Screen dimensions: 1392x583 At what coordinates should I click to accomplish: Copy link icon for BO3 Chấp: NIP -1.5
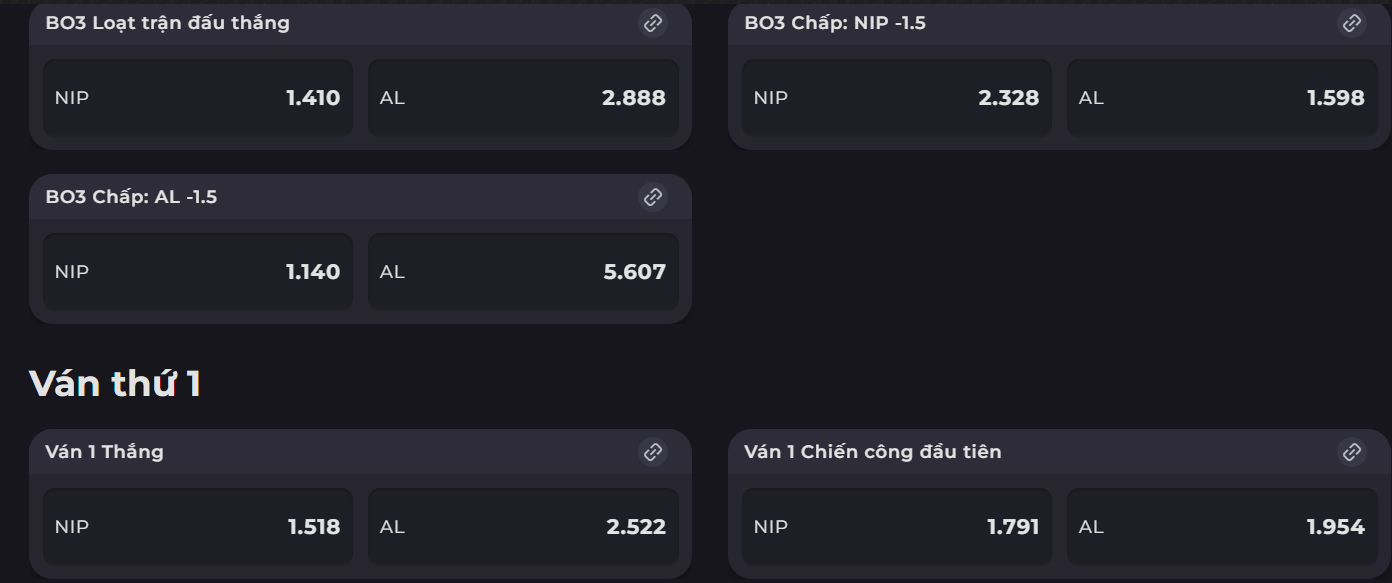pos(1352,23)
